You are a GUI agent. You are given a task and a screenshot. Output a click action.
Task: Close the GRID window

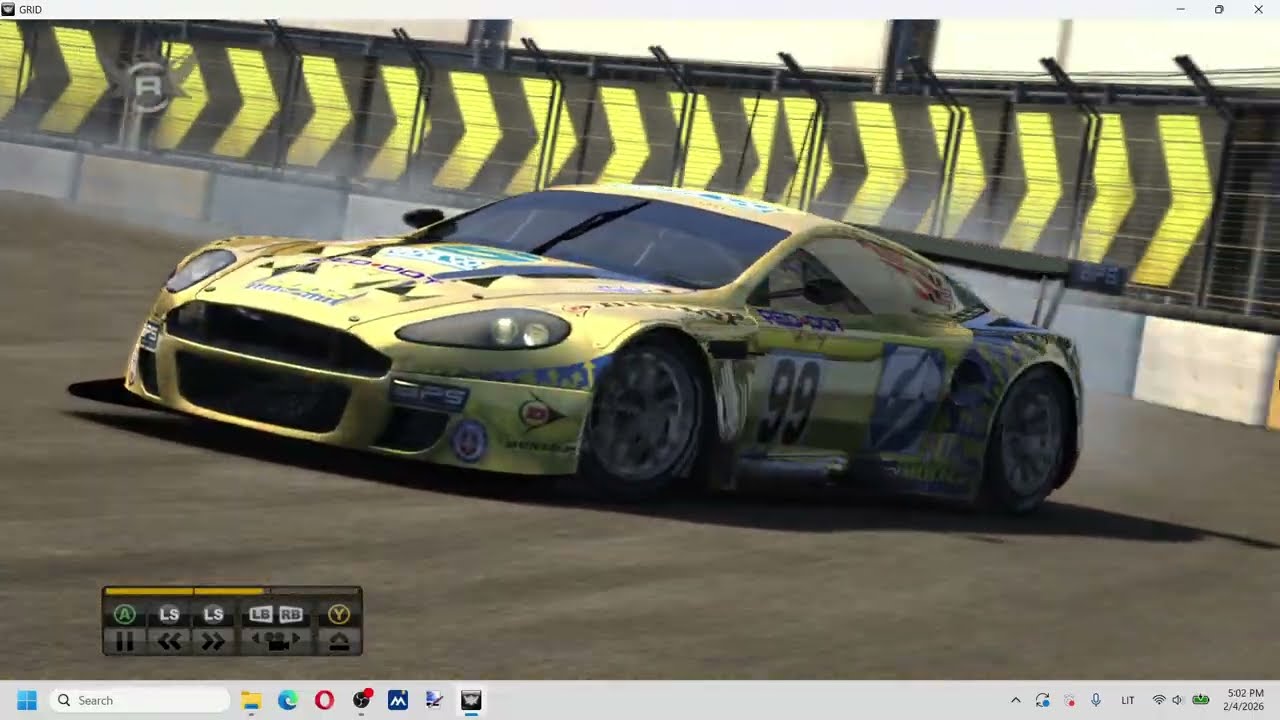click(1258, 9)
